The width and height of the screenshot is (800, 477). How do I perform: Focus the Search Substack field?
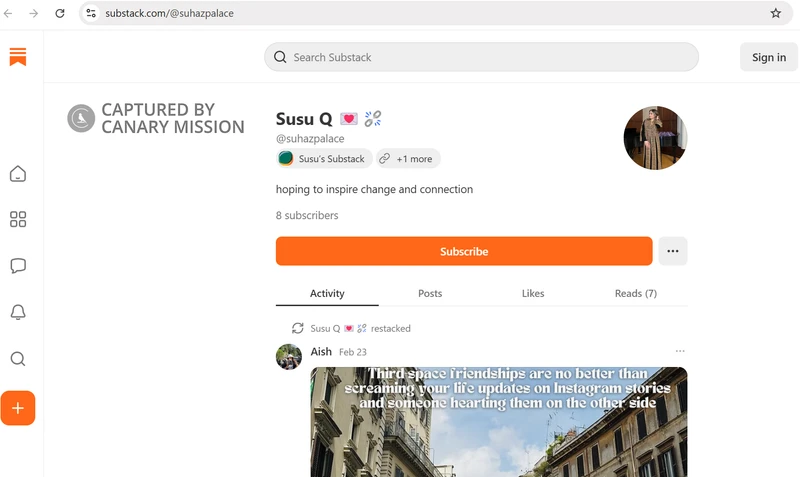click(481, 57)
